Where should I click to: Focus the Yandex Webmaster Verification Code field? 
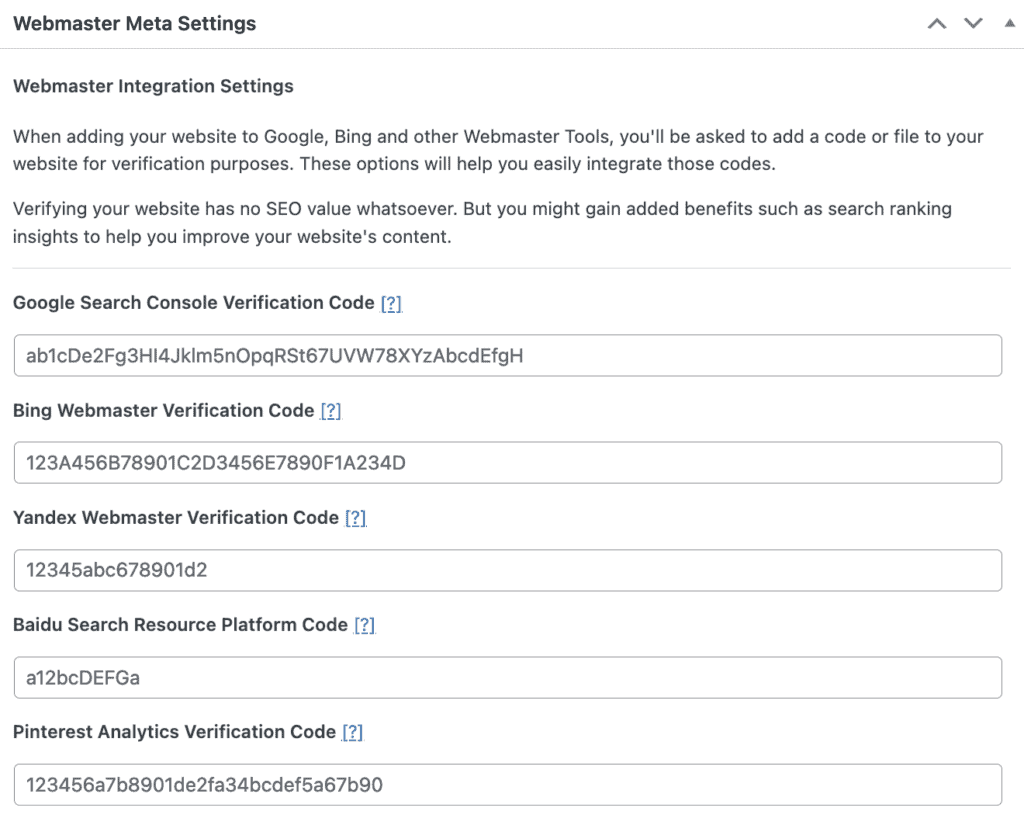(508, 570)
